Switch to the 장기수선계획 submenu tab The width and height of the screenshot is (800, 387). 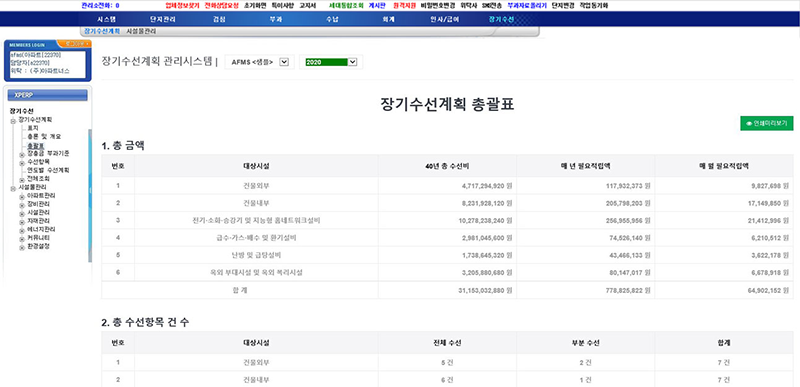pyautogui.click(x=102, y=31)
